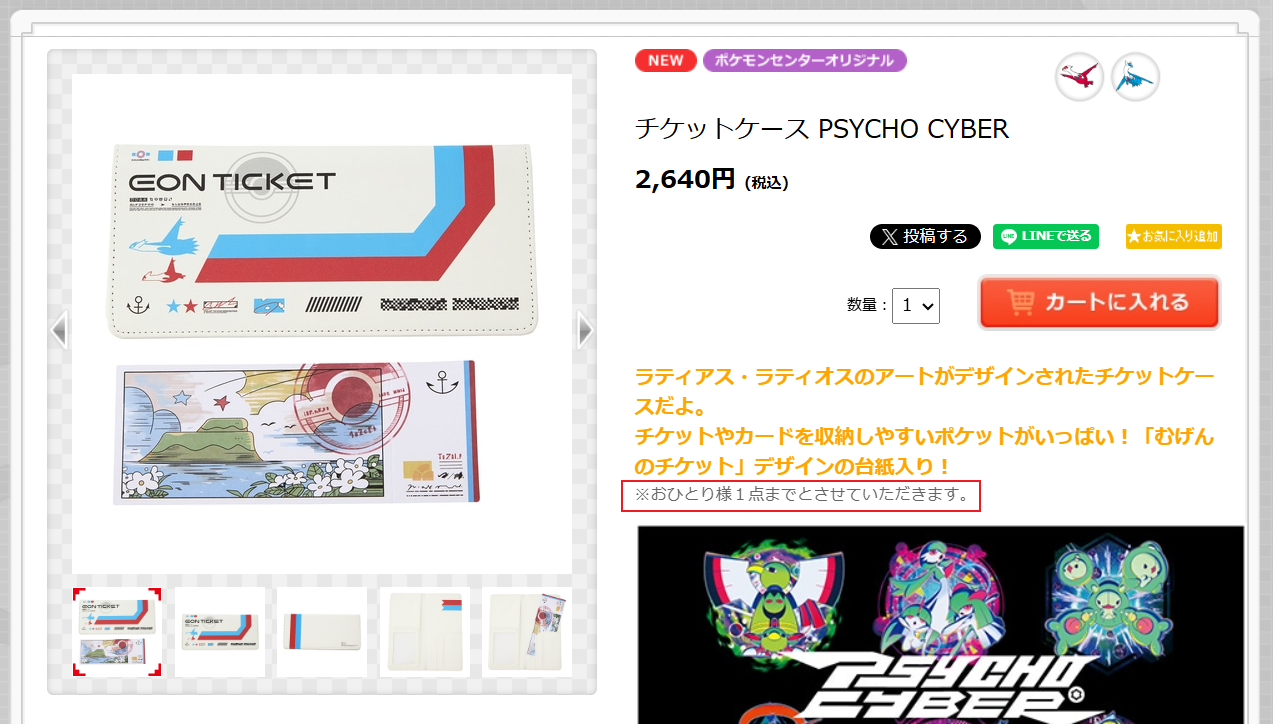Add to favorites with お気に入り追加 star button

1174,237
